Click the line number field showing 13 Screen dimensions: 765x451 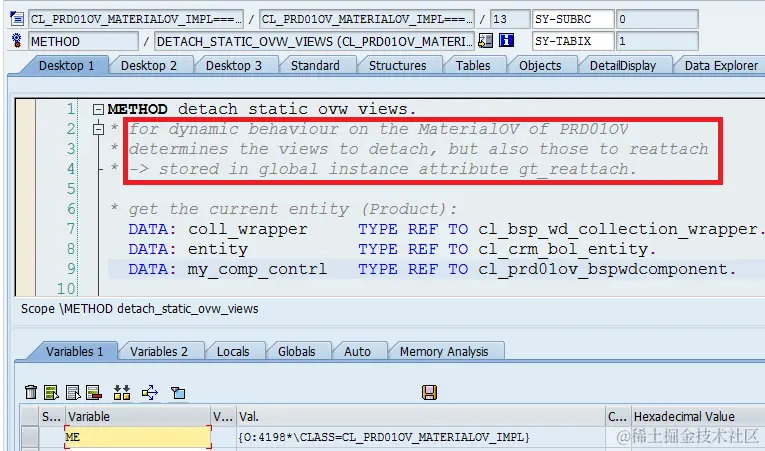(510, 19)
